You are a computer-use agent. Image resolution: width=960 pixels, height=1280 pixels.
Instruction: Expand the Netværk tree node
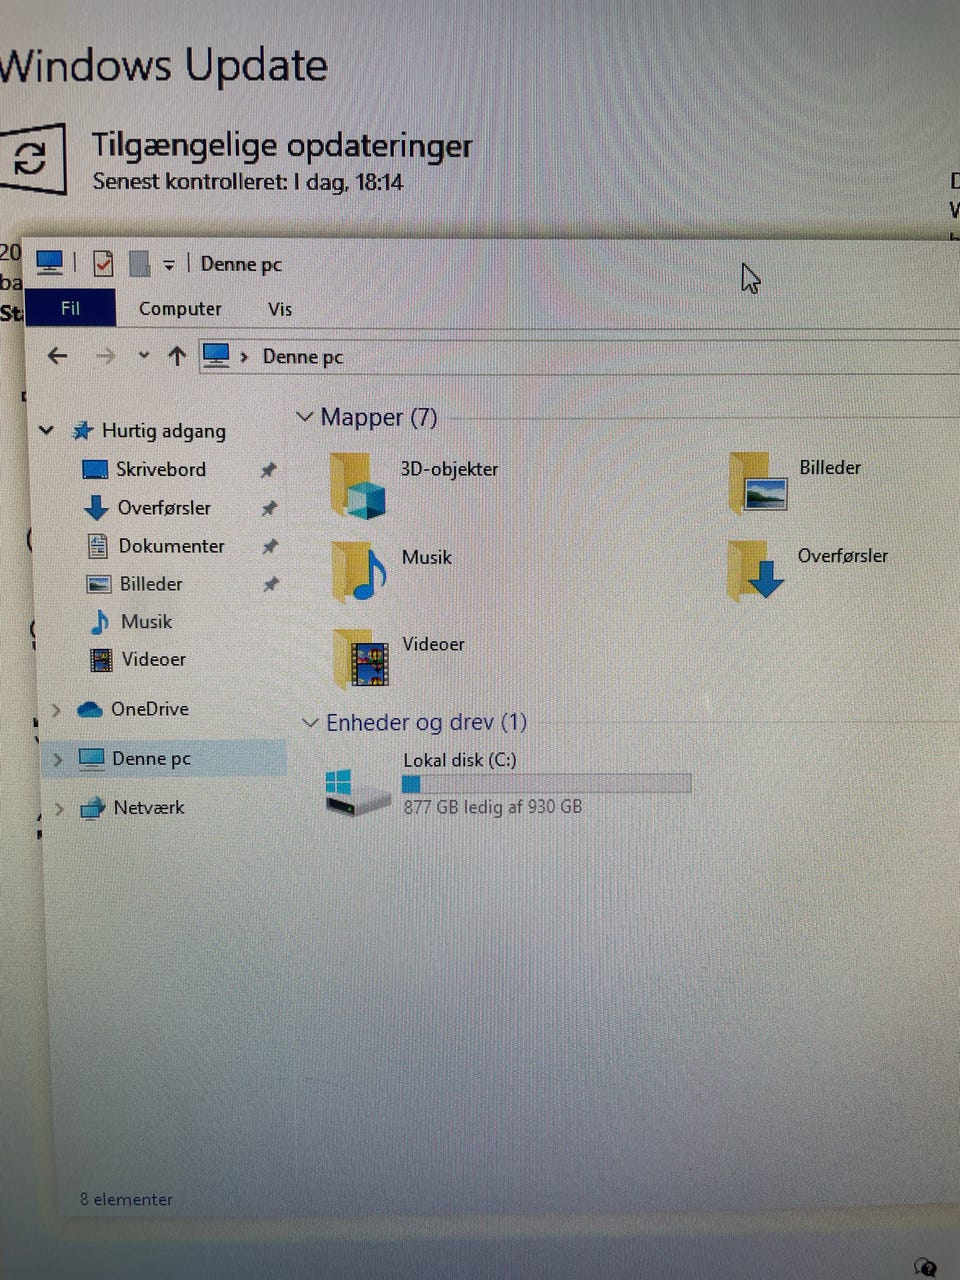coord(59,808)
